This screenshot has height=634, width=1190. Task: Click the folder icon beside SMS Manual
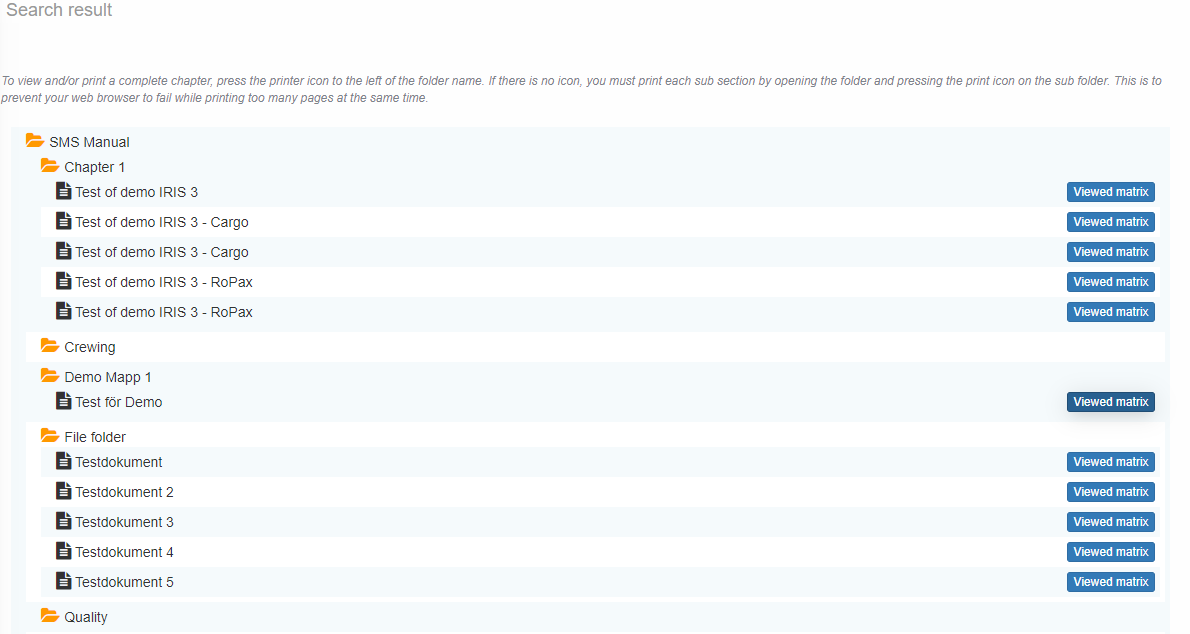(35, 141)
